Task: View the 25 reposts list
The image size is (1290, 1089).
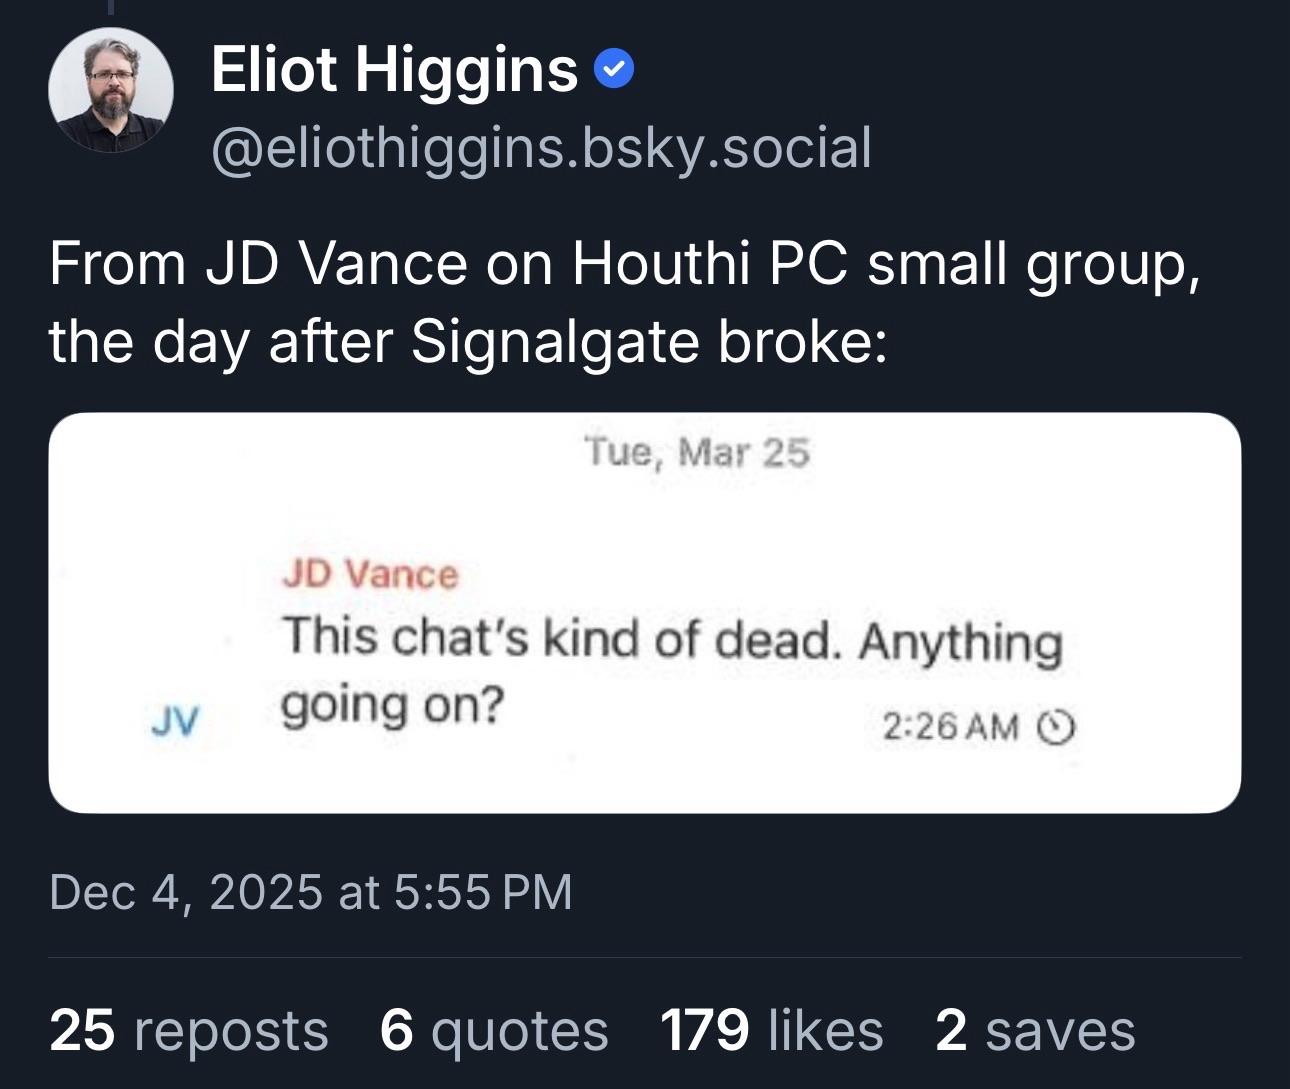Action: pyautogui.click(x=188, y=1031)
